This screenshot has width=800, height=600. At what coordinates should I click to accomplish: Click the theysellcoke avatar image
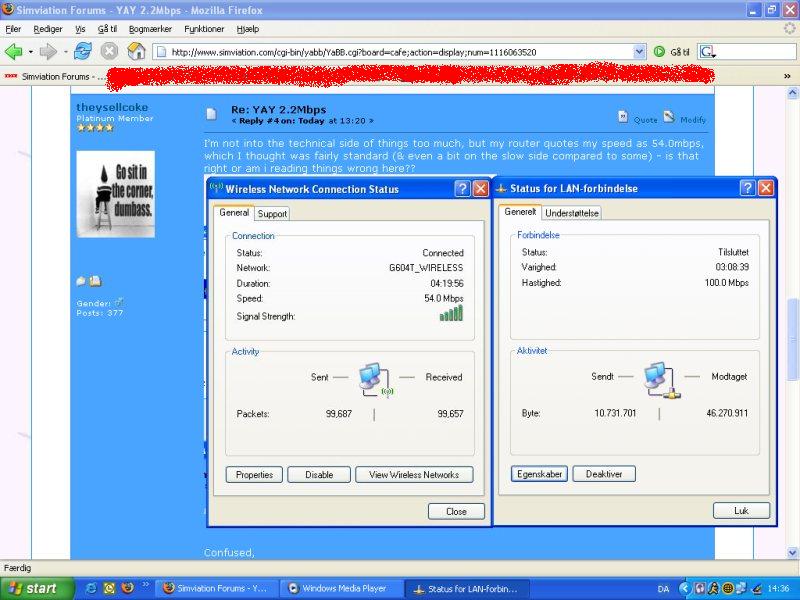pyautogui.click(x=116, y=194)
